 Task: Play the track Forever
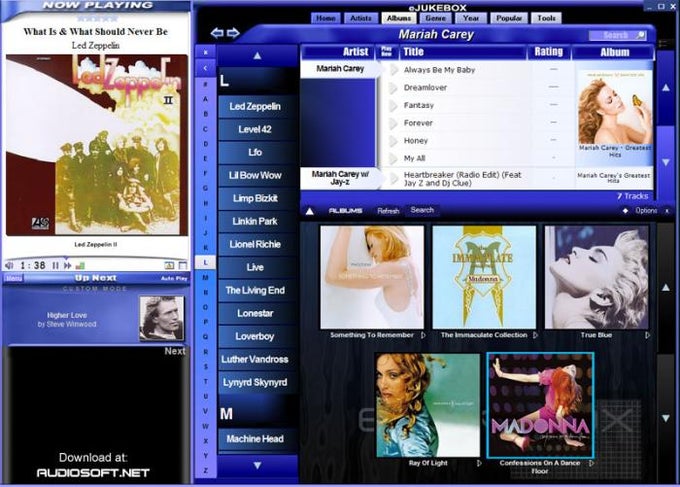[393, 123]
